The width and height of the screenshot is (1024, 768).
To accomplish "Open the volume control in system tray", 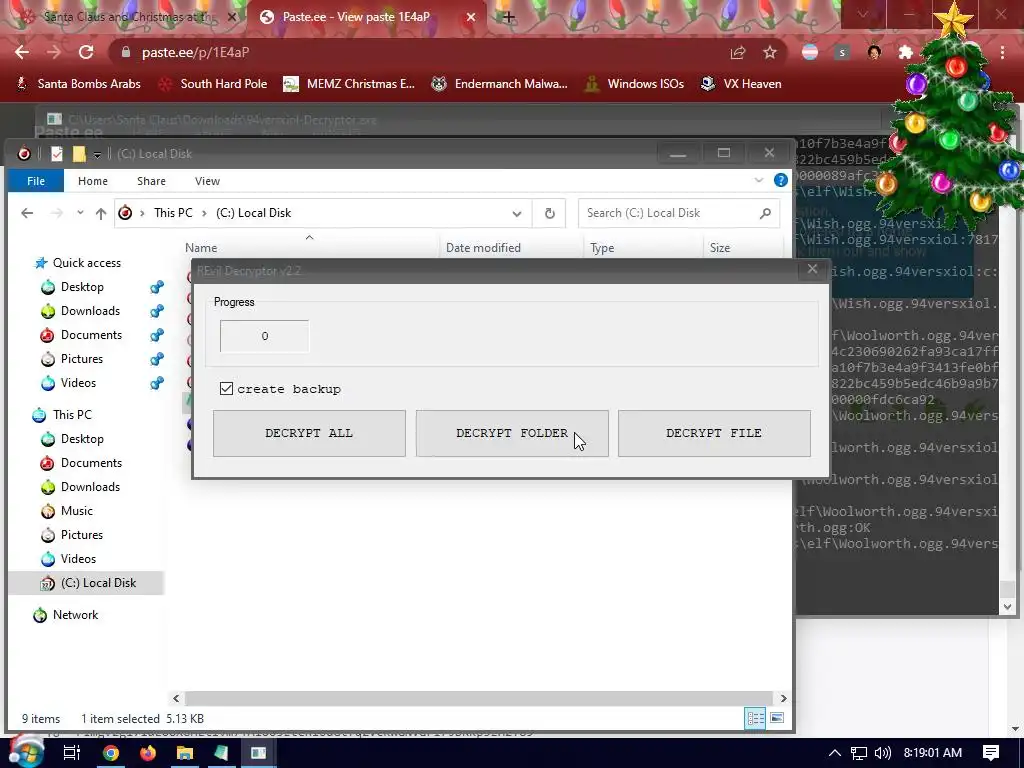I will pos(882,753).
